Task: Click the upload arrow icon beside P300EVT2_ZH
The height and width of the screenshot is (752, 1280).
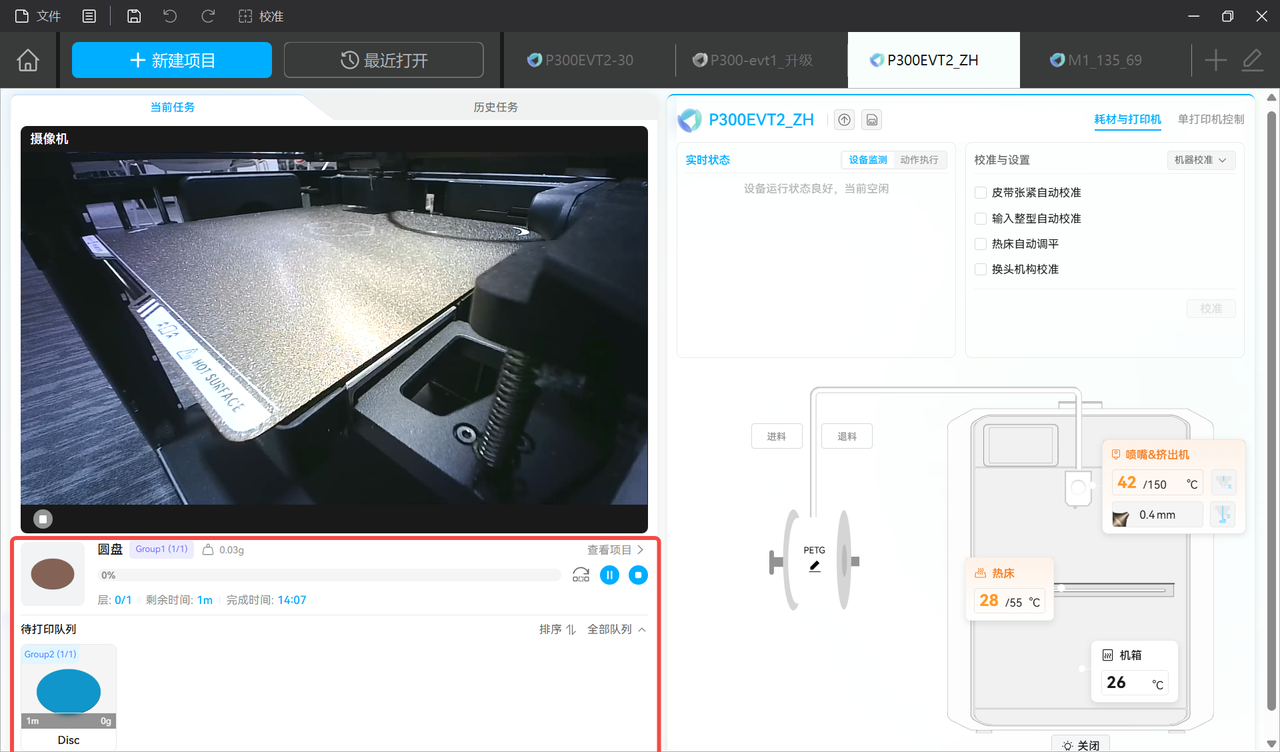Action: (845, 120)
